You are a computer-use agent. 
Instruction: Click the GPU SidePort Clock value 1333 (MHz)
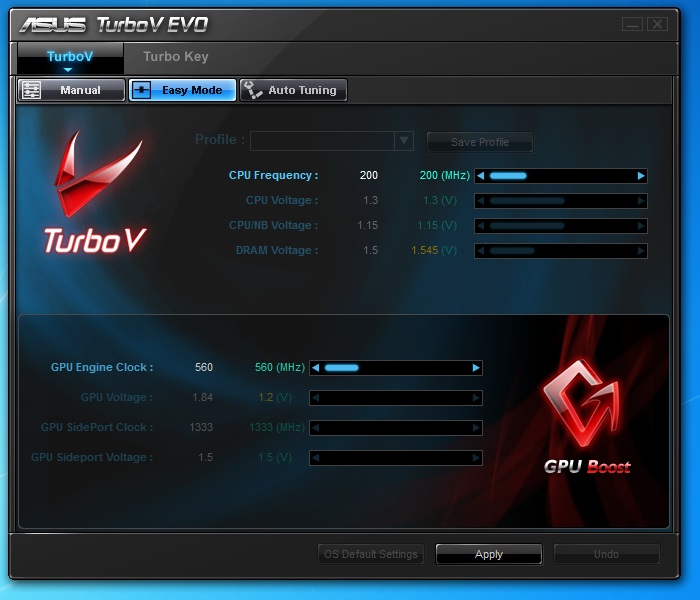tap(277, 427)
